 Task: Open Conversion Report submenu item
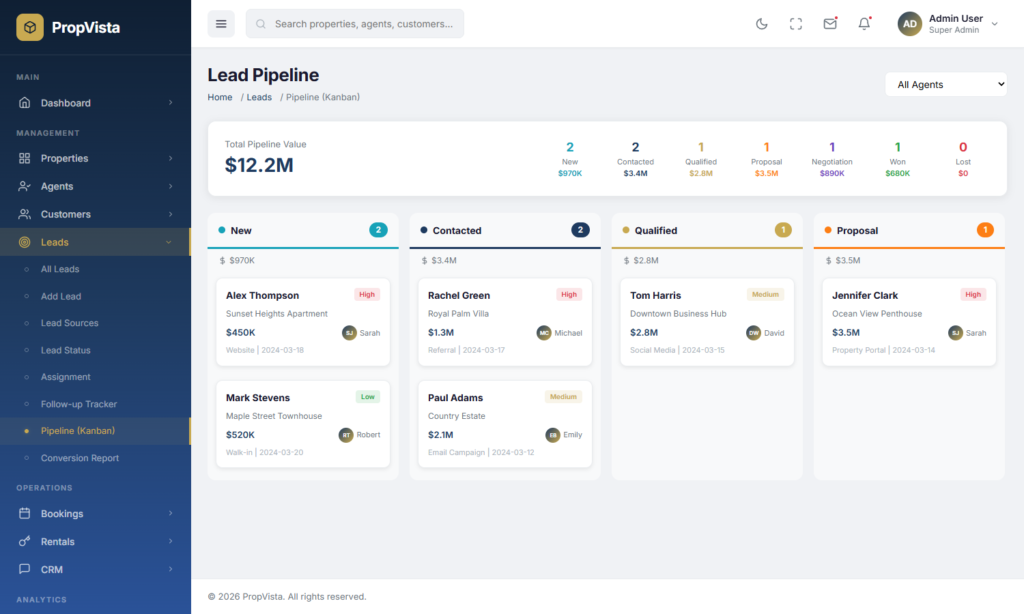click(x=95, y=458)
